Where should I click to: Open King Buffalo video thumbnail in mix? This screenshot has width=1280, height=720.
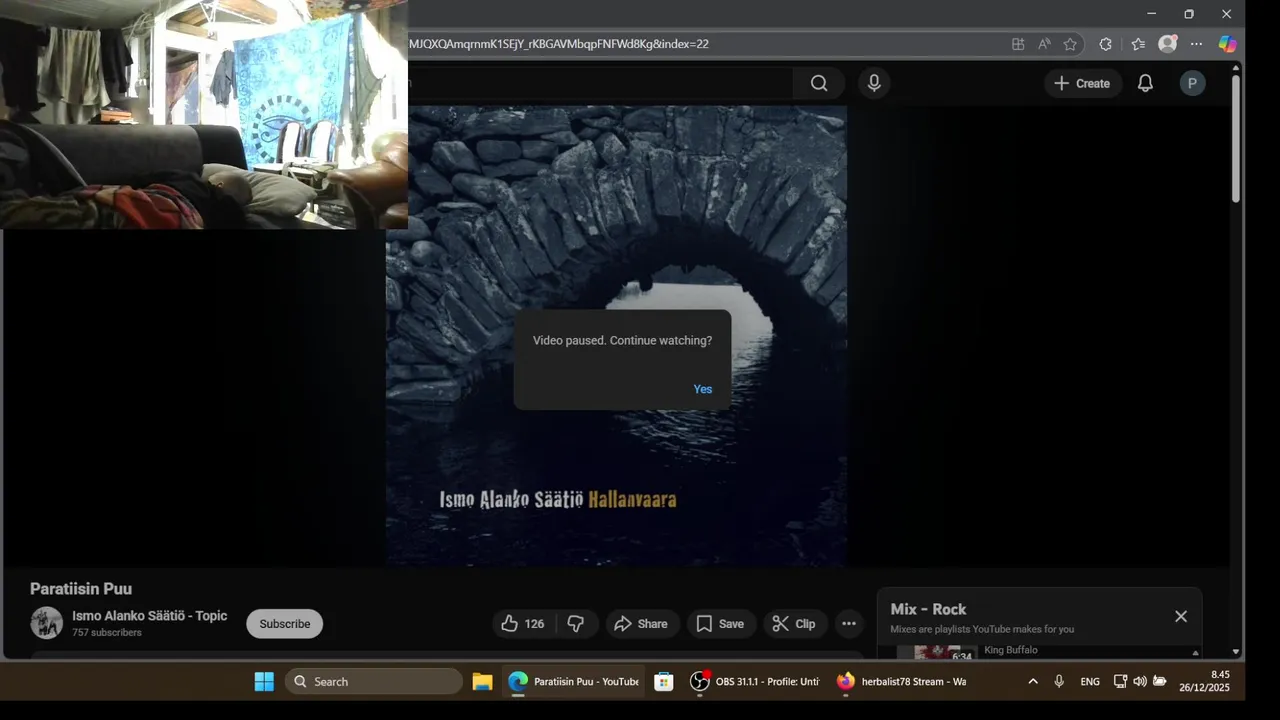(x=937, y=652)
